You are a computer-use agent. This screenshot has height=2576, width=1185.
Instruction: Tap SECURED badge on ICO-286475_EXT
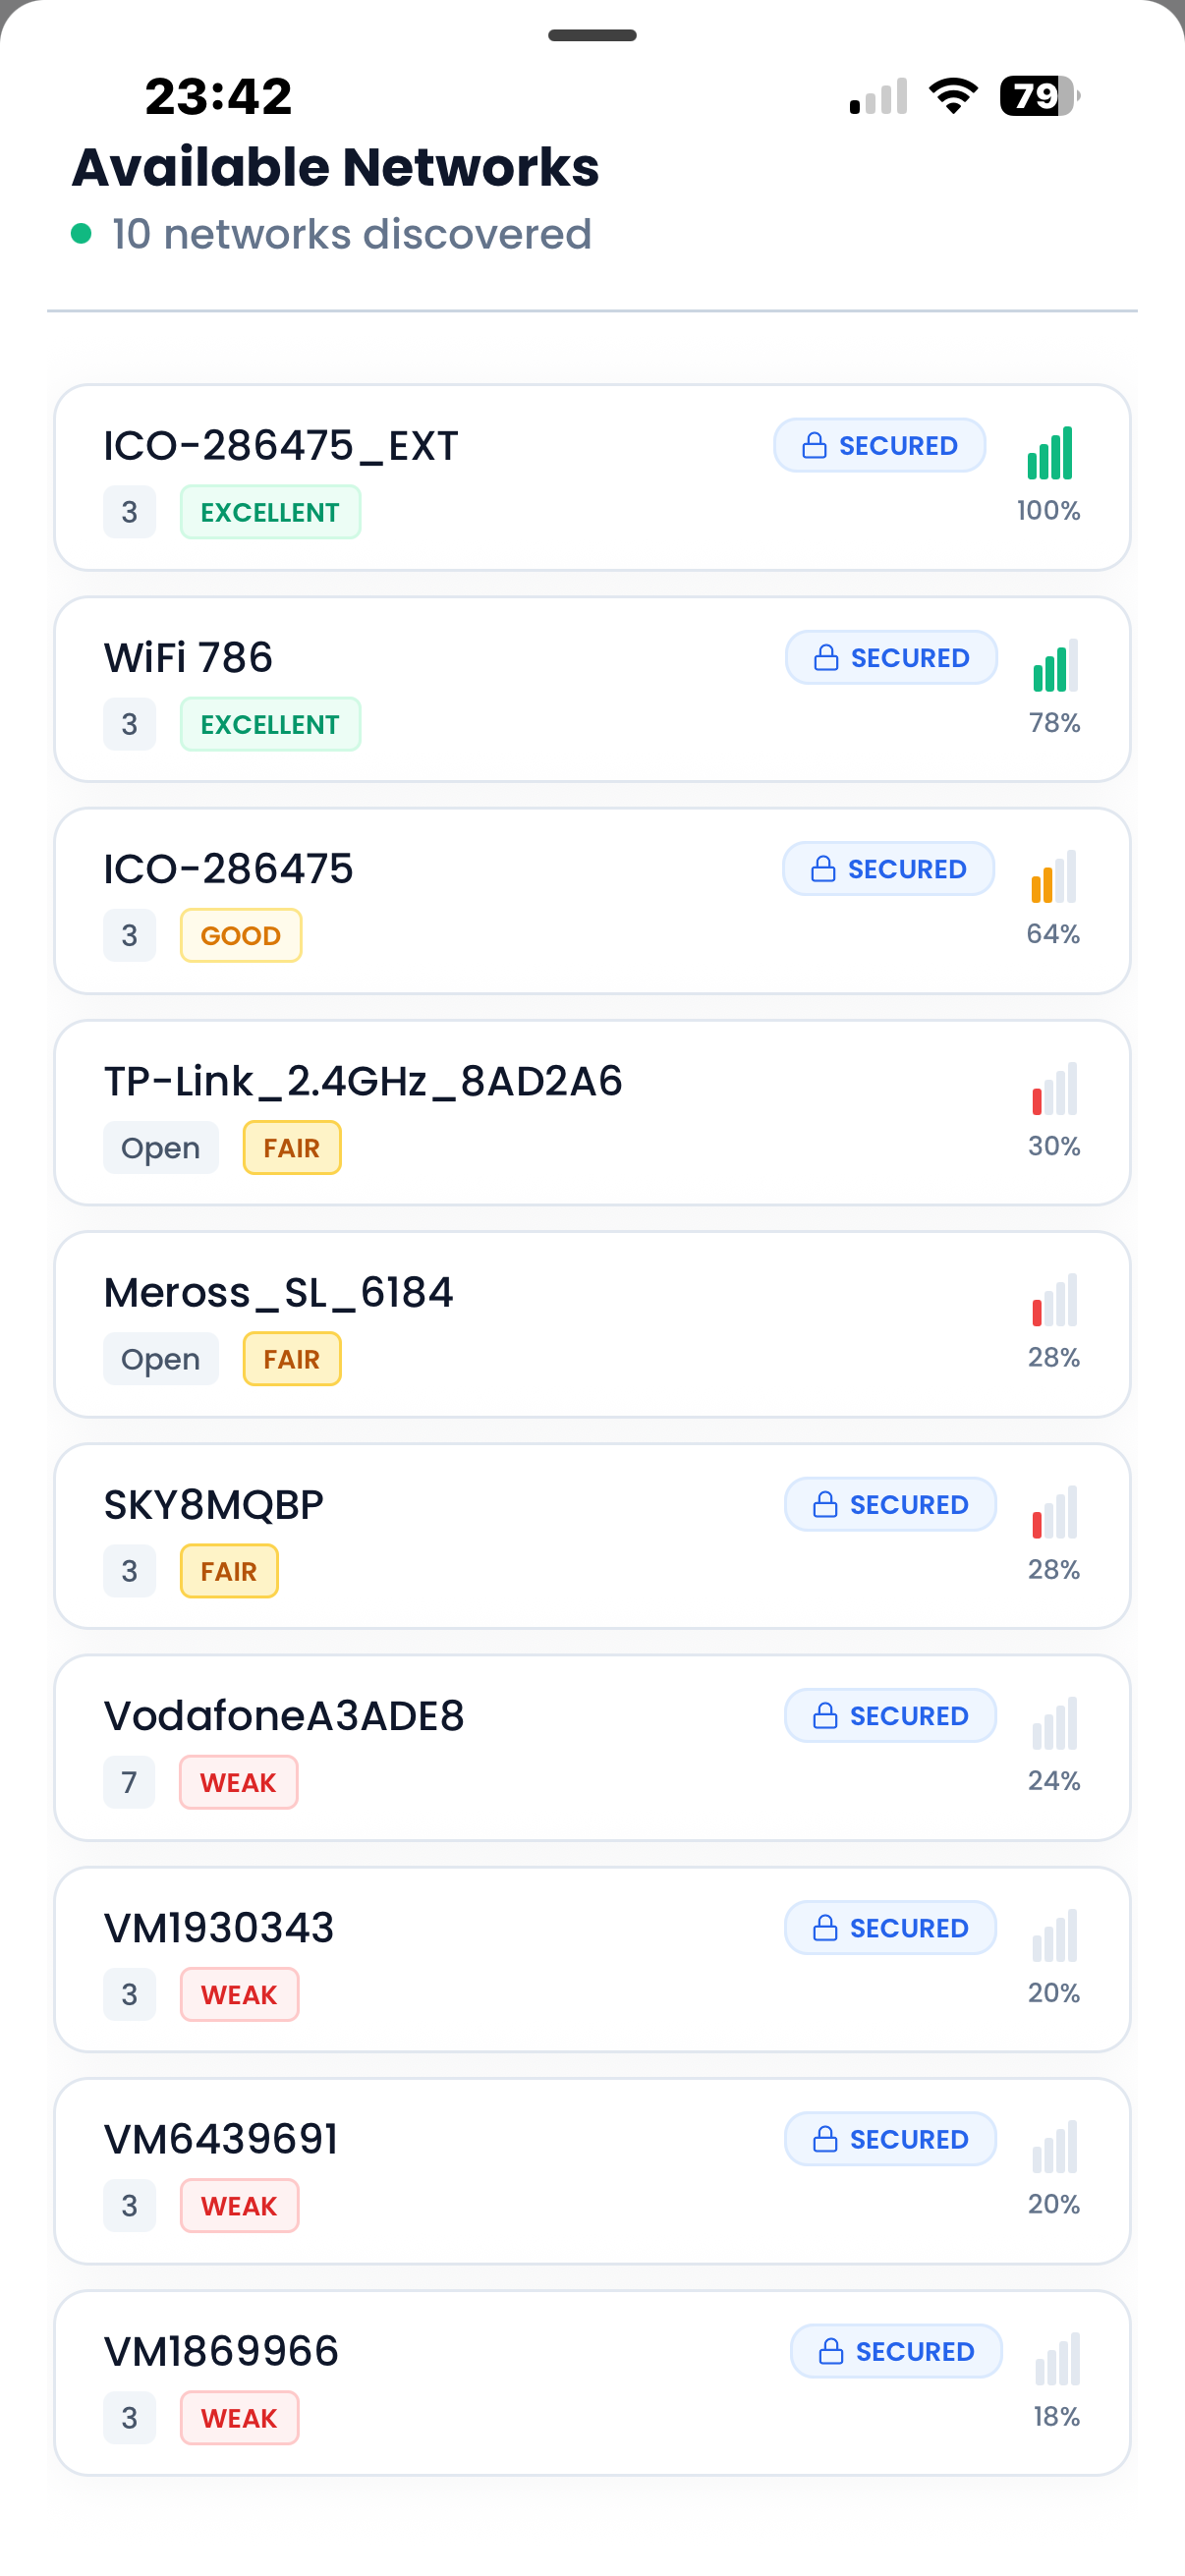(x=879, y=446)
